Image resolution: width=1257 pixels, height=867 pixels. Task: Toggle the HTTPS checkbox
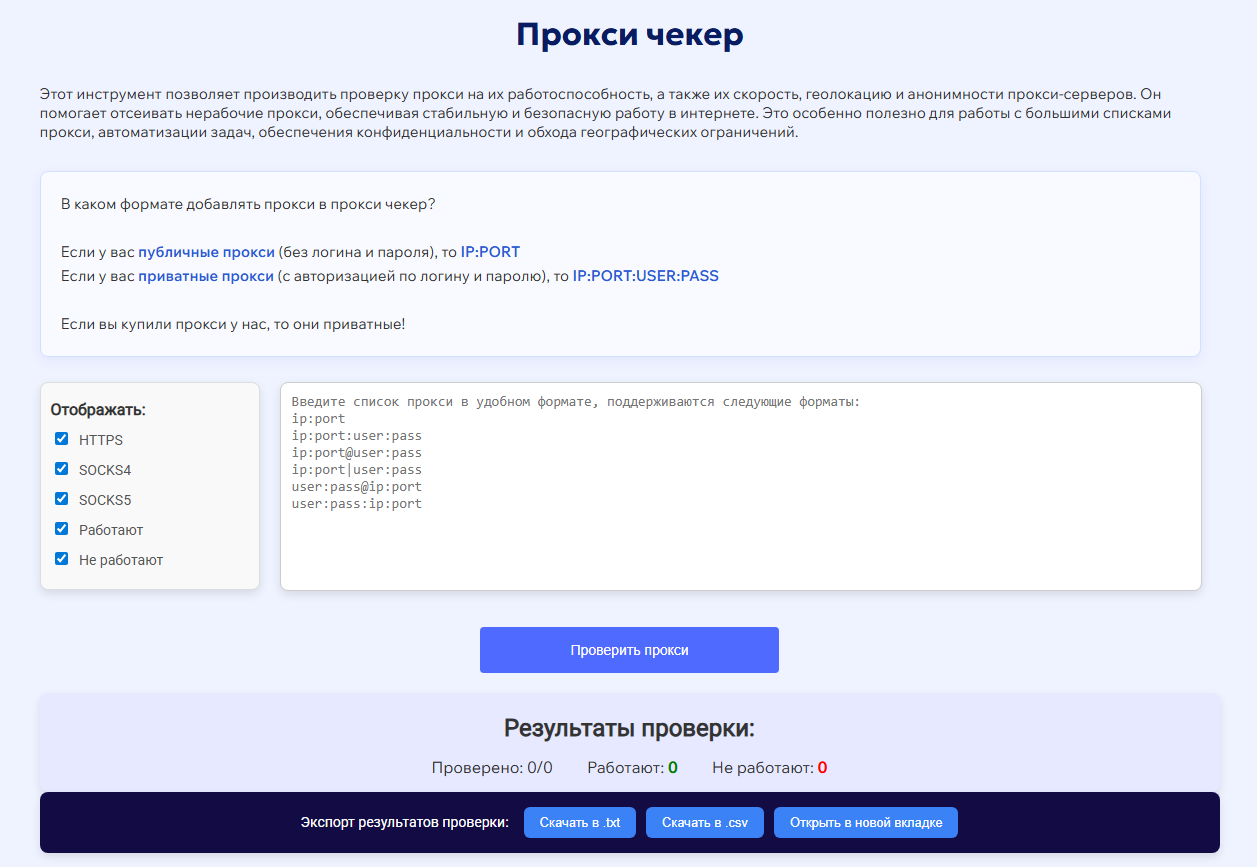62,439
